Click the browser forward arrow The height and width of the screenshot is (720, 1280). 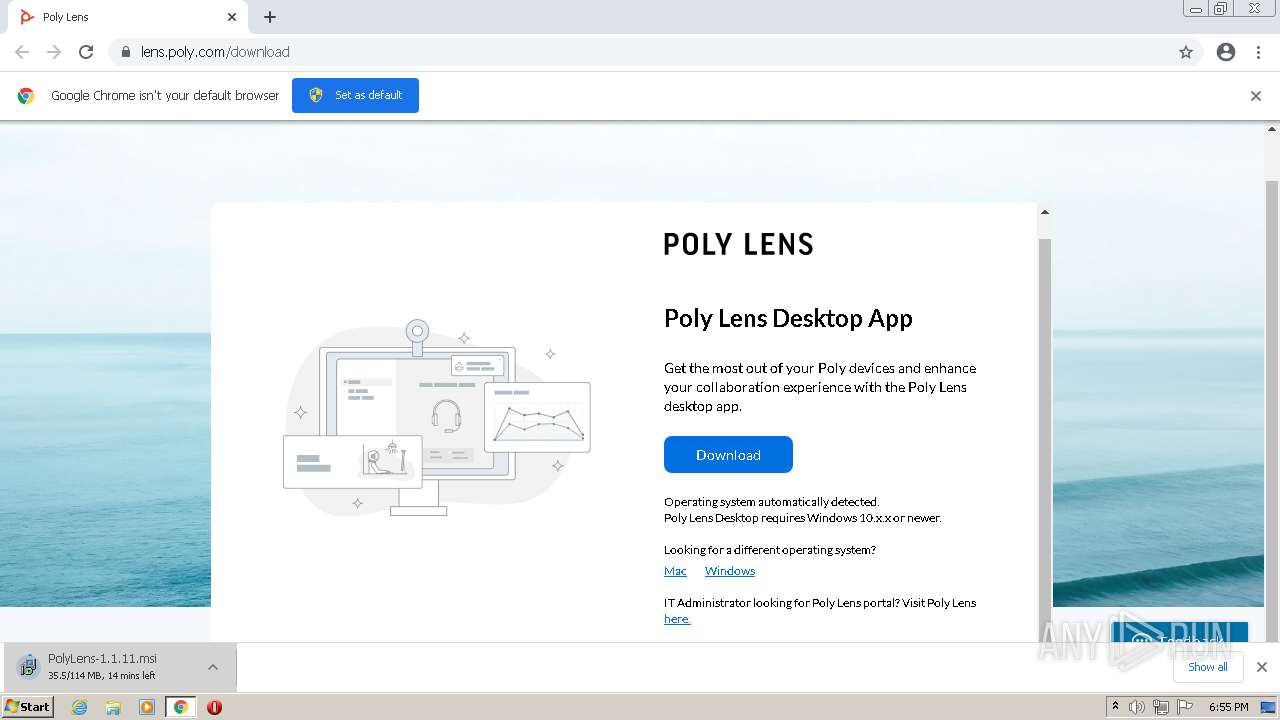click(x=54, y=52)
